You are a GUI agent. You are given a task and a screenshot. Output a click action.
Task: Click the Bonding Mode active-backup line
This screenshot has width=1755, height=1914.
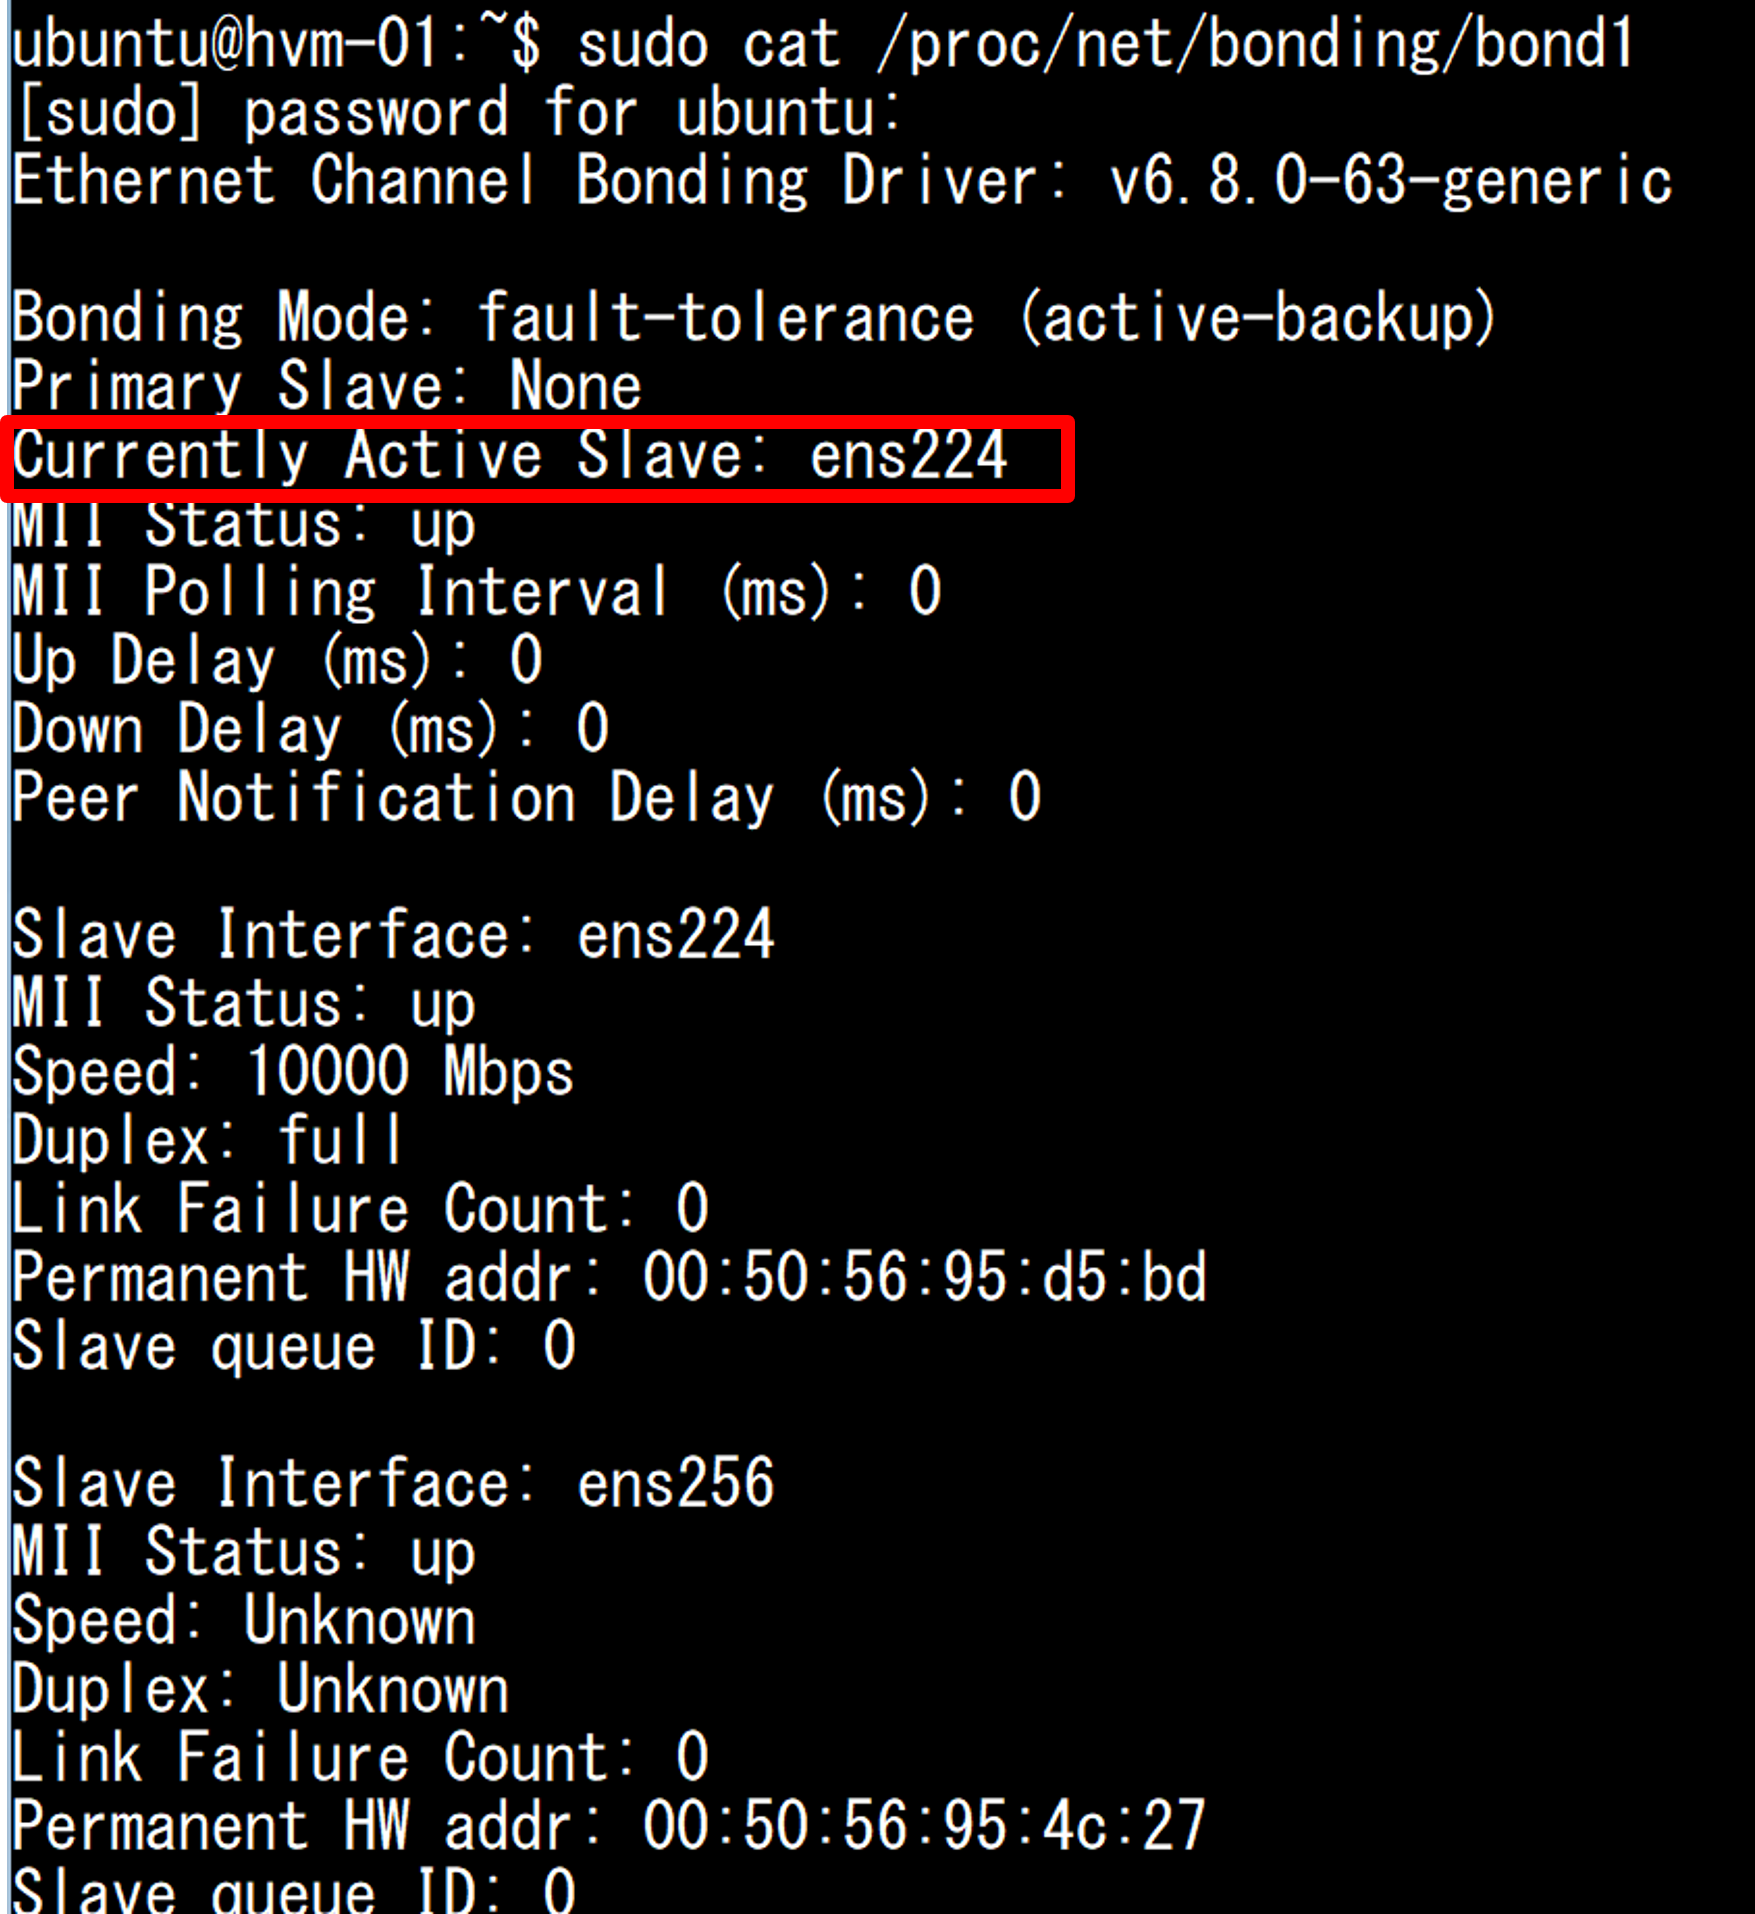pyautogui.click(x=754, y=318)
